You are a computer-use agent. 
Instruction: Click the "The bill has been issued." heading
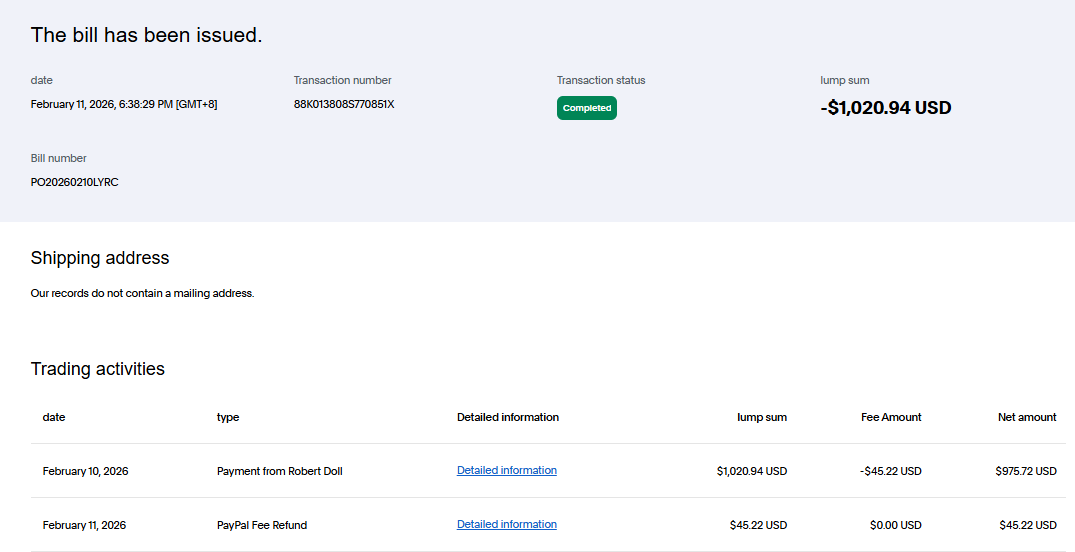coord(146,35)
